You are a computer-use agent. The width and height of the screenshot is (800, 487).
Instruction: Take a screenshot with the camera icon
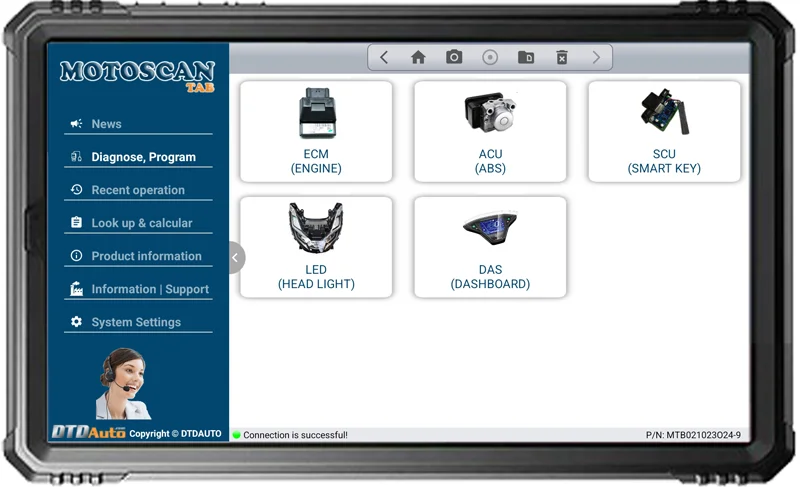[x=454, y=57]
